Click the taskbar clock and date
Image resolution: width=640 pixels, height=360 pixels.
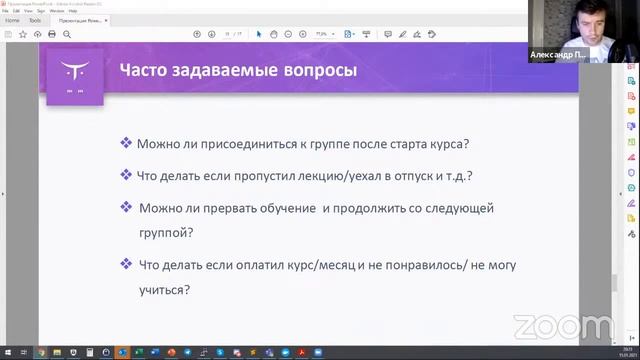627,352
